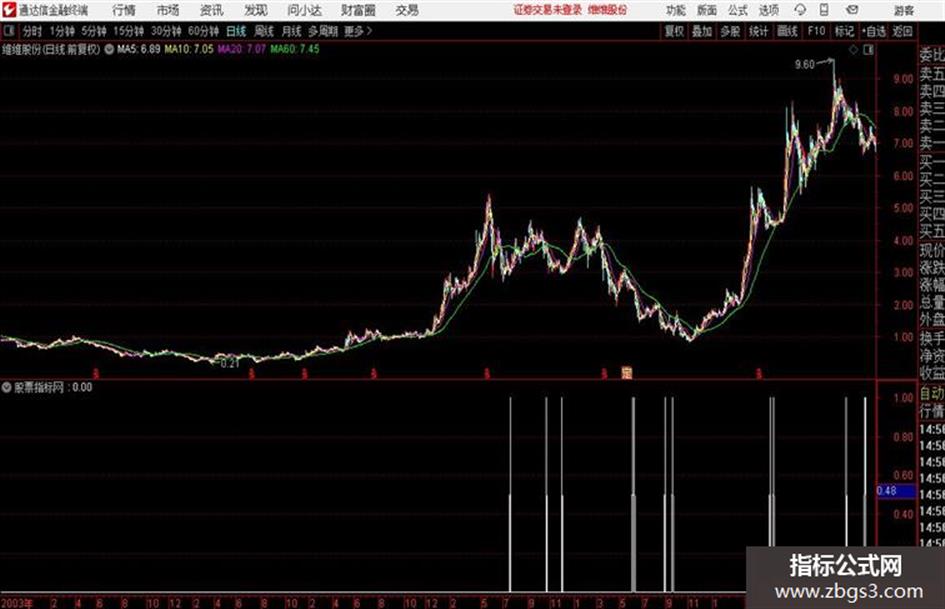945x609 pixels.
Task: Click the MA60: 7.45 indicator value
Action: [295, 49]
